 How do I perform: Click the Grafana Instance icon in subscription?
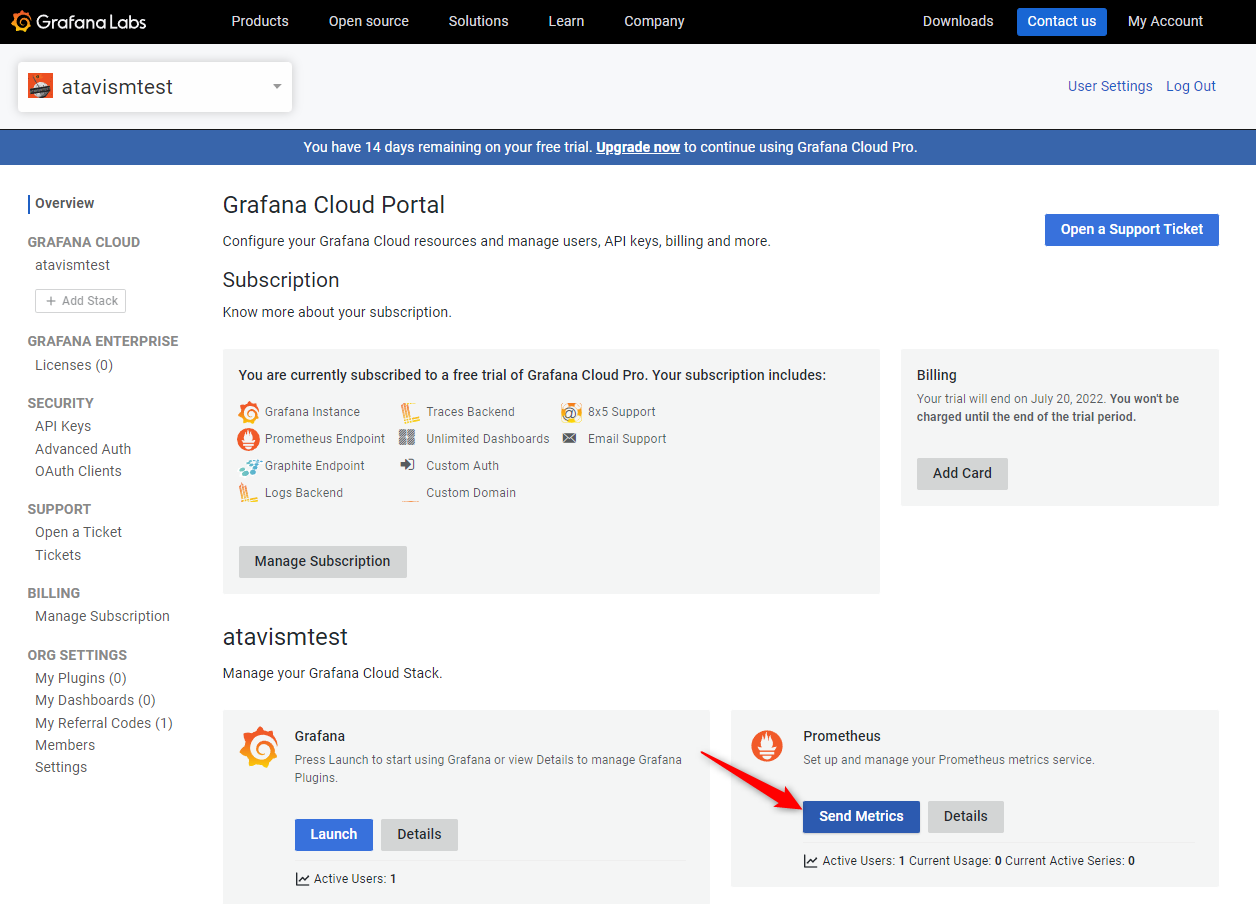click(x=249, y=412)
